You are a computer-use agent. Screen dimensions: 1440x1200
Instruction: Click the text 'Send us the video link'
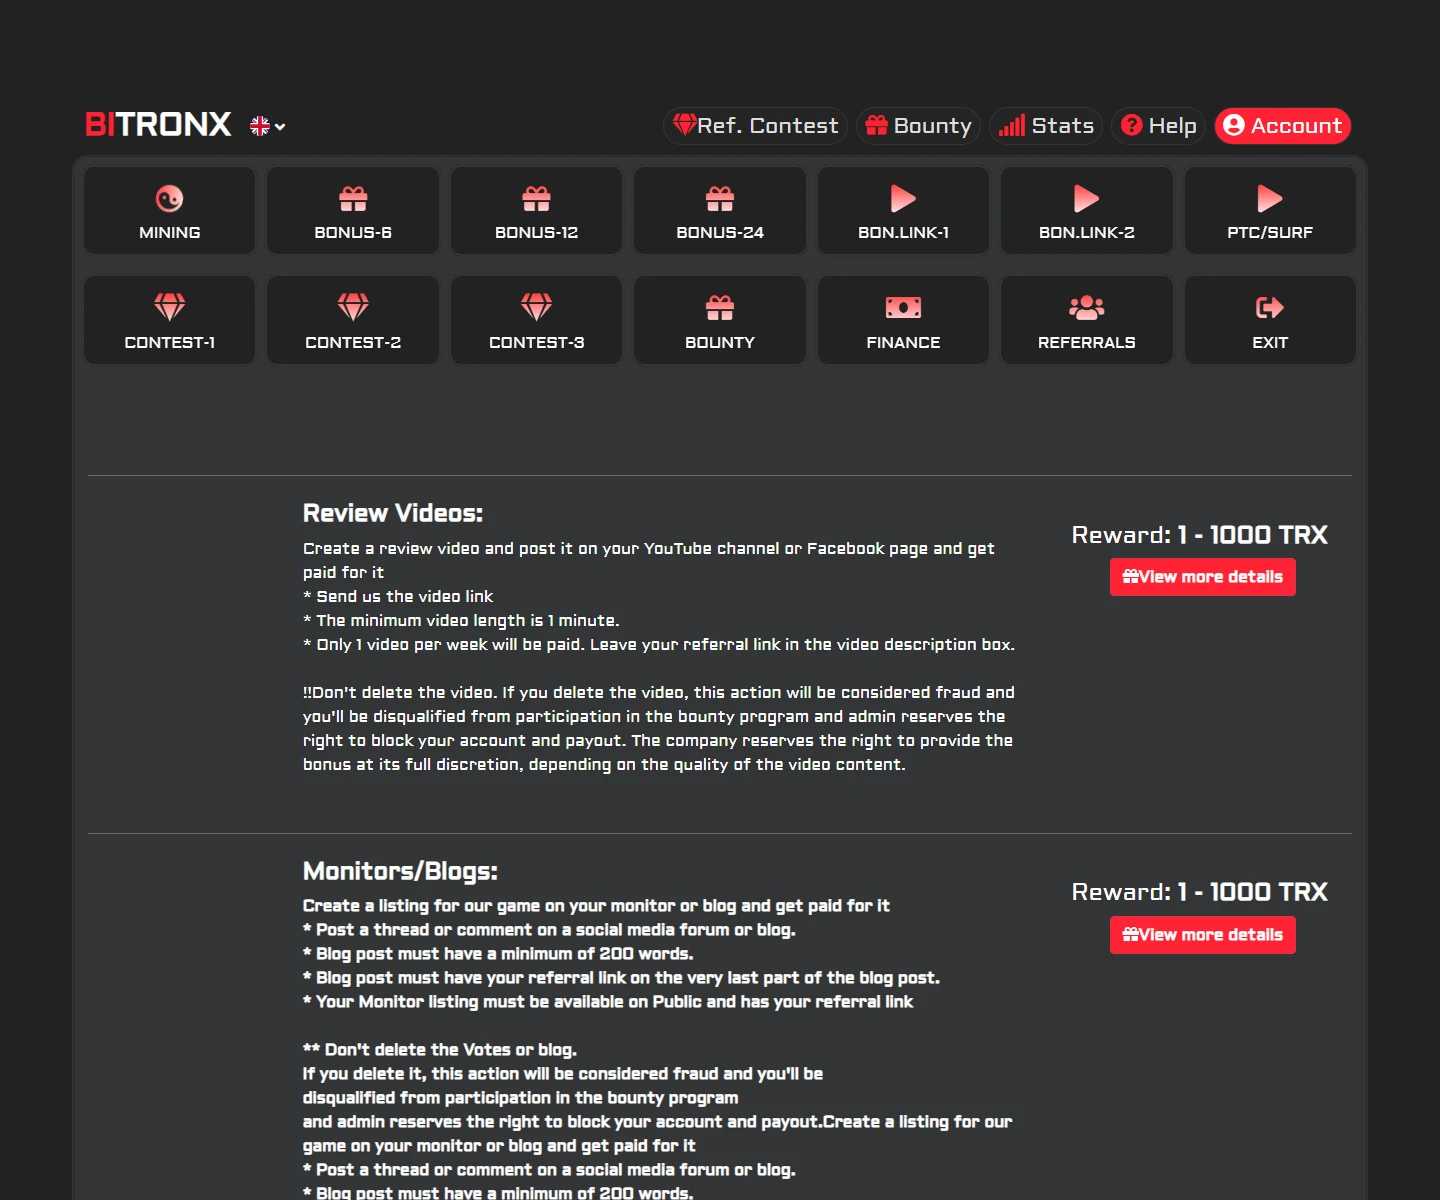(404, 596)
